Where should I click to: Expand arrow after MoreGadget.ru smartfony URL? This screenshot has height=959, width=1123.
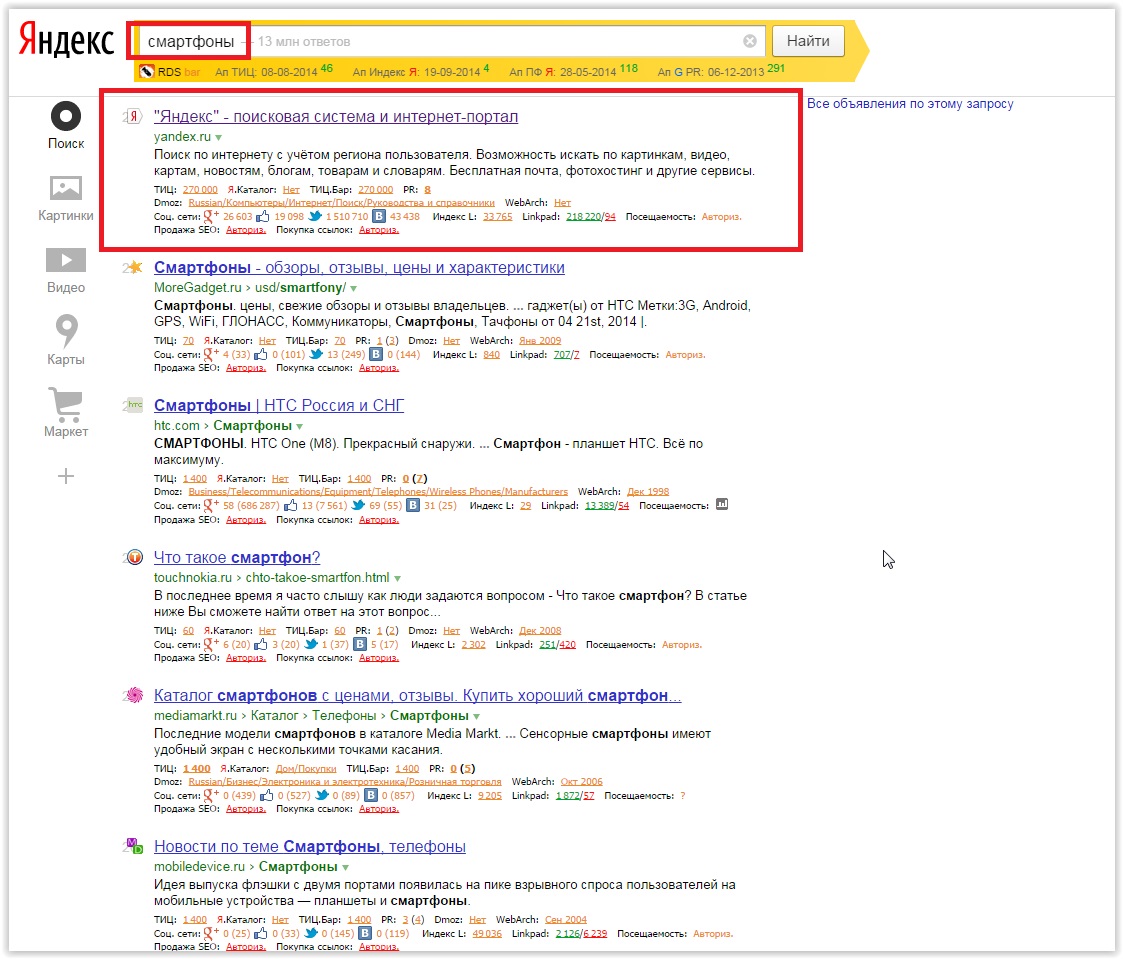353,289
